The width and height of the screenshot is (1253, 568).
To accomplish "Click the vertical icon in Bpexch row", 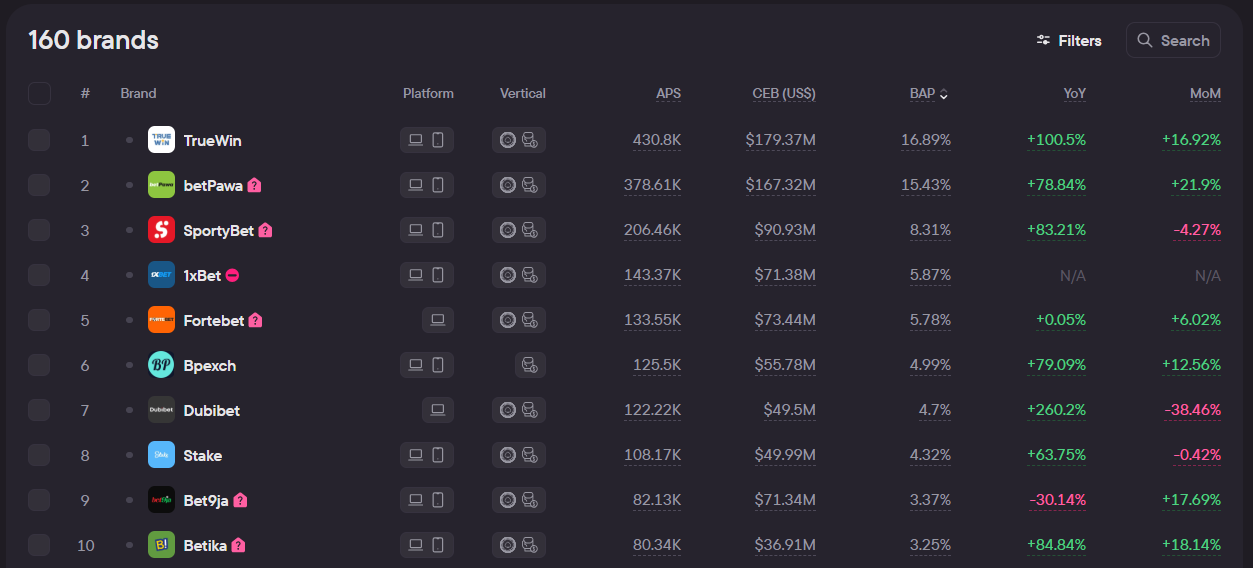I will pyautogui.click(x=530, y=365).
